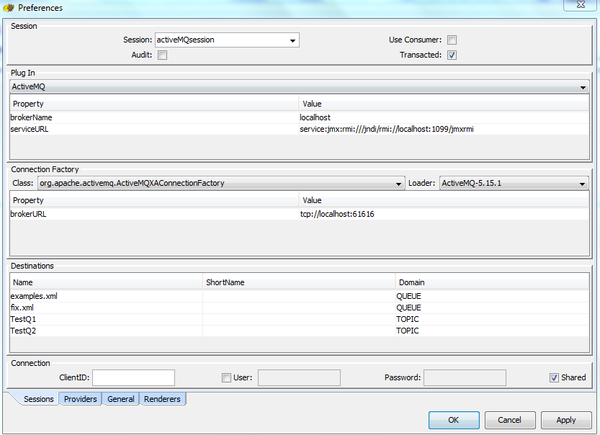Viewport: 600px width, 435px height.
Task: Click the Connection Factory Property column header
Action: [x=154, y=200]
